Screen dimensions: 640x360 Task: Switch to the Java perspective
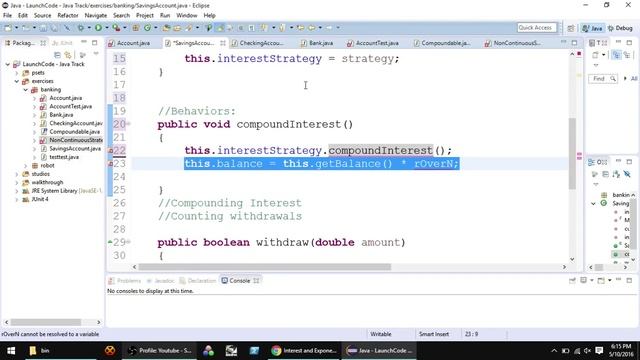pos(592,28)
